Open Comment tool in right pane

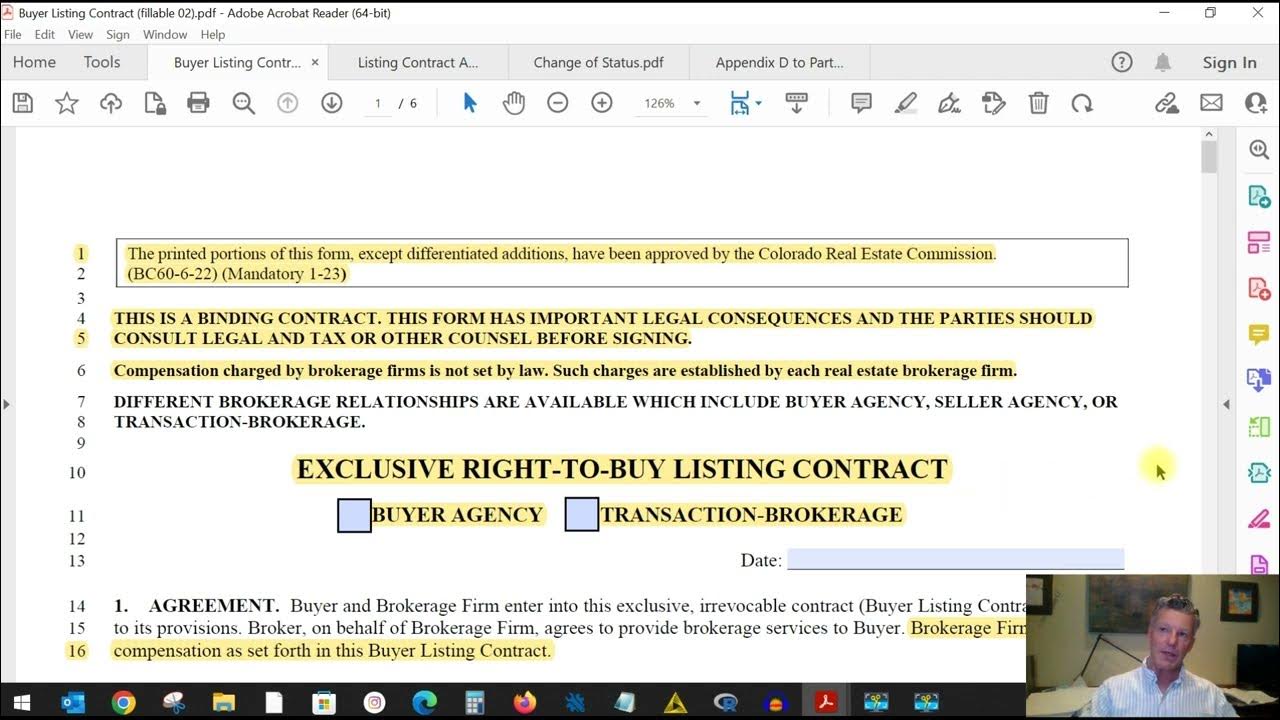[x=1259, y=334]
